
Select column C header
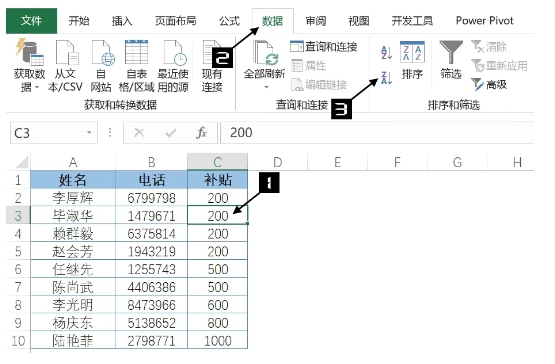pos(217,162)
